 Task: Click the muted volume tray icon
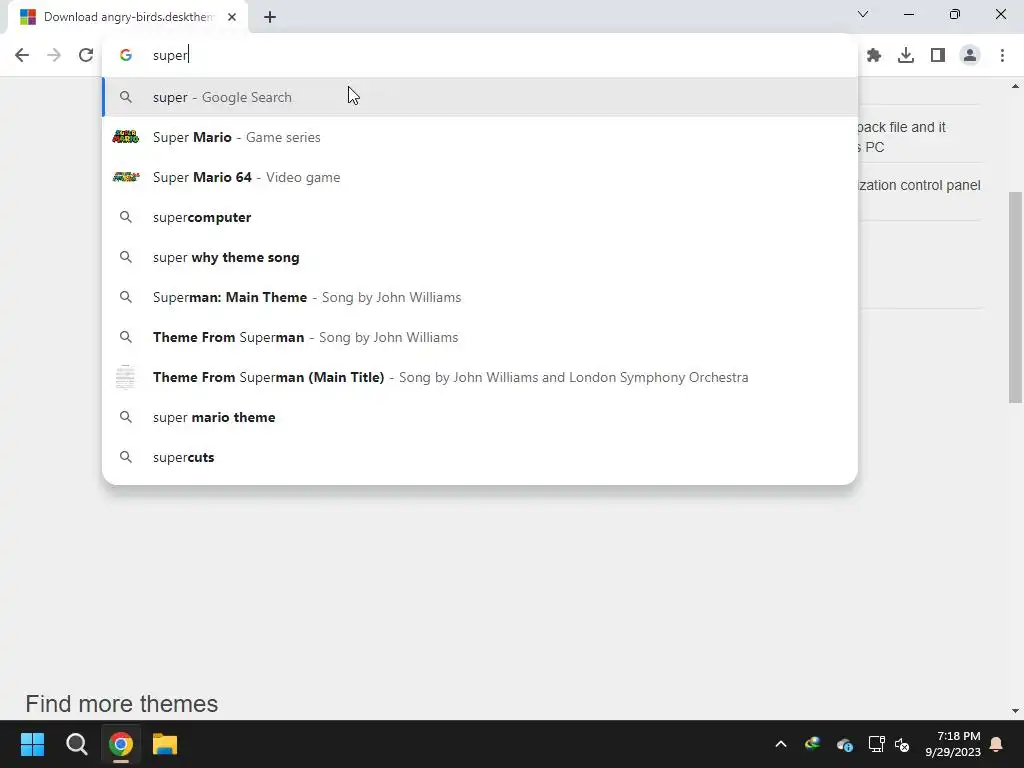click(902, 744)
